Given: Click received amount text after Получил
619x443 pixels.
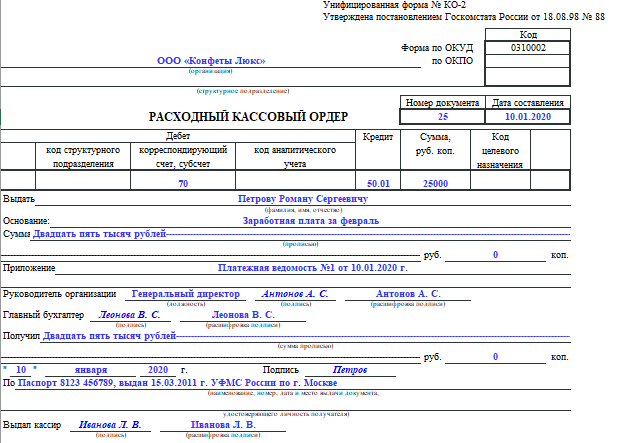Looking at the screenshot, I should 109,336.
